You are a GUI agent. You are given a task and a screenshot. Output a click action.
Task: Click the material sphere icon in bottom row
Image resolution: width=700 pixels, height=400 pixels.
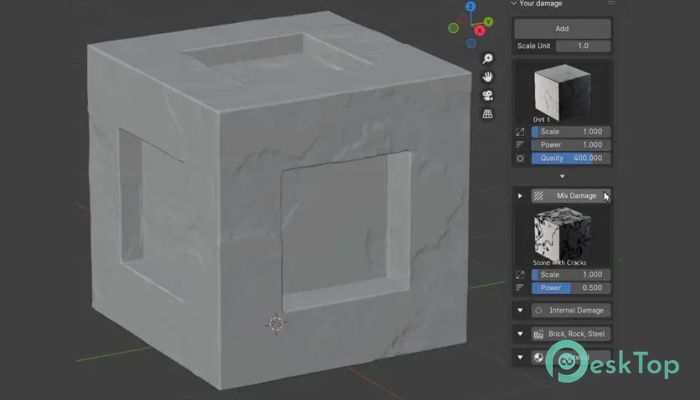click(539, 357)
